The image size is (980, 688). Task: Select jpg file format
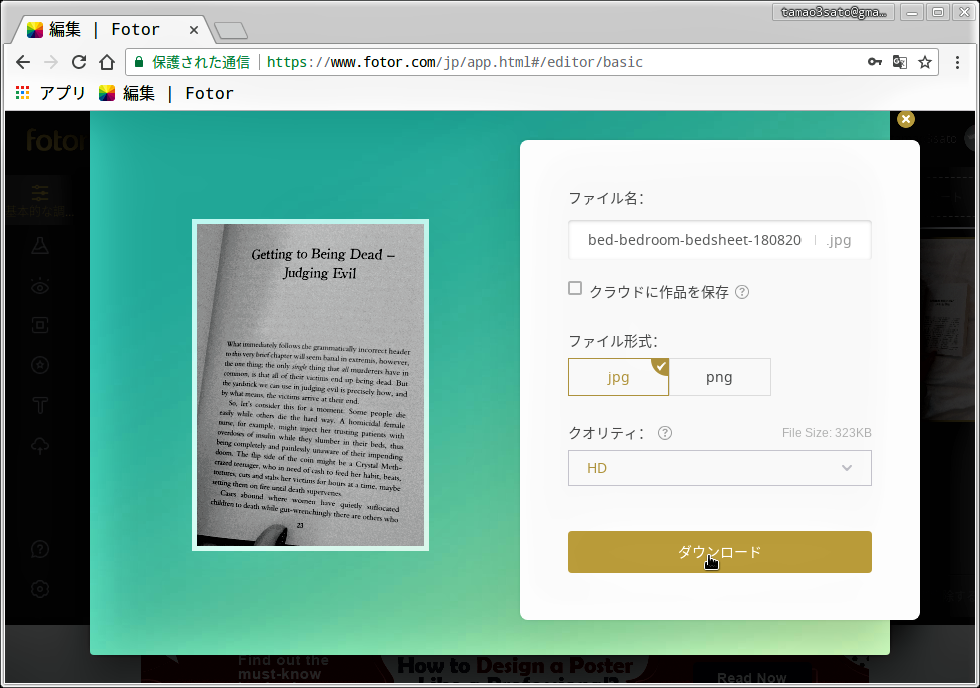click(618, 377)
